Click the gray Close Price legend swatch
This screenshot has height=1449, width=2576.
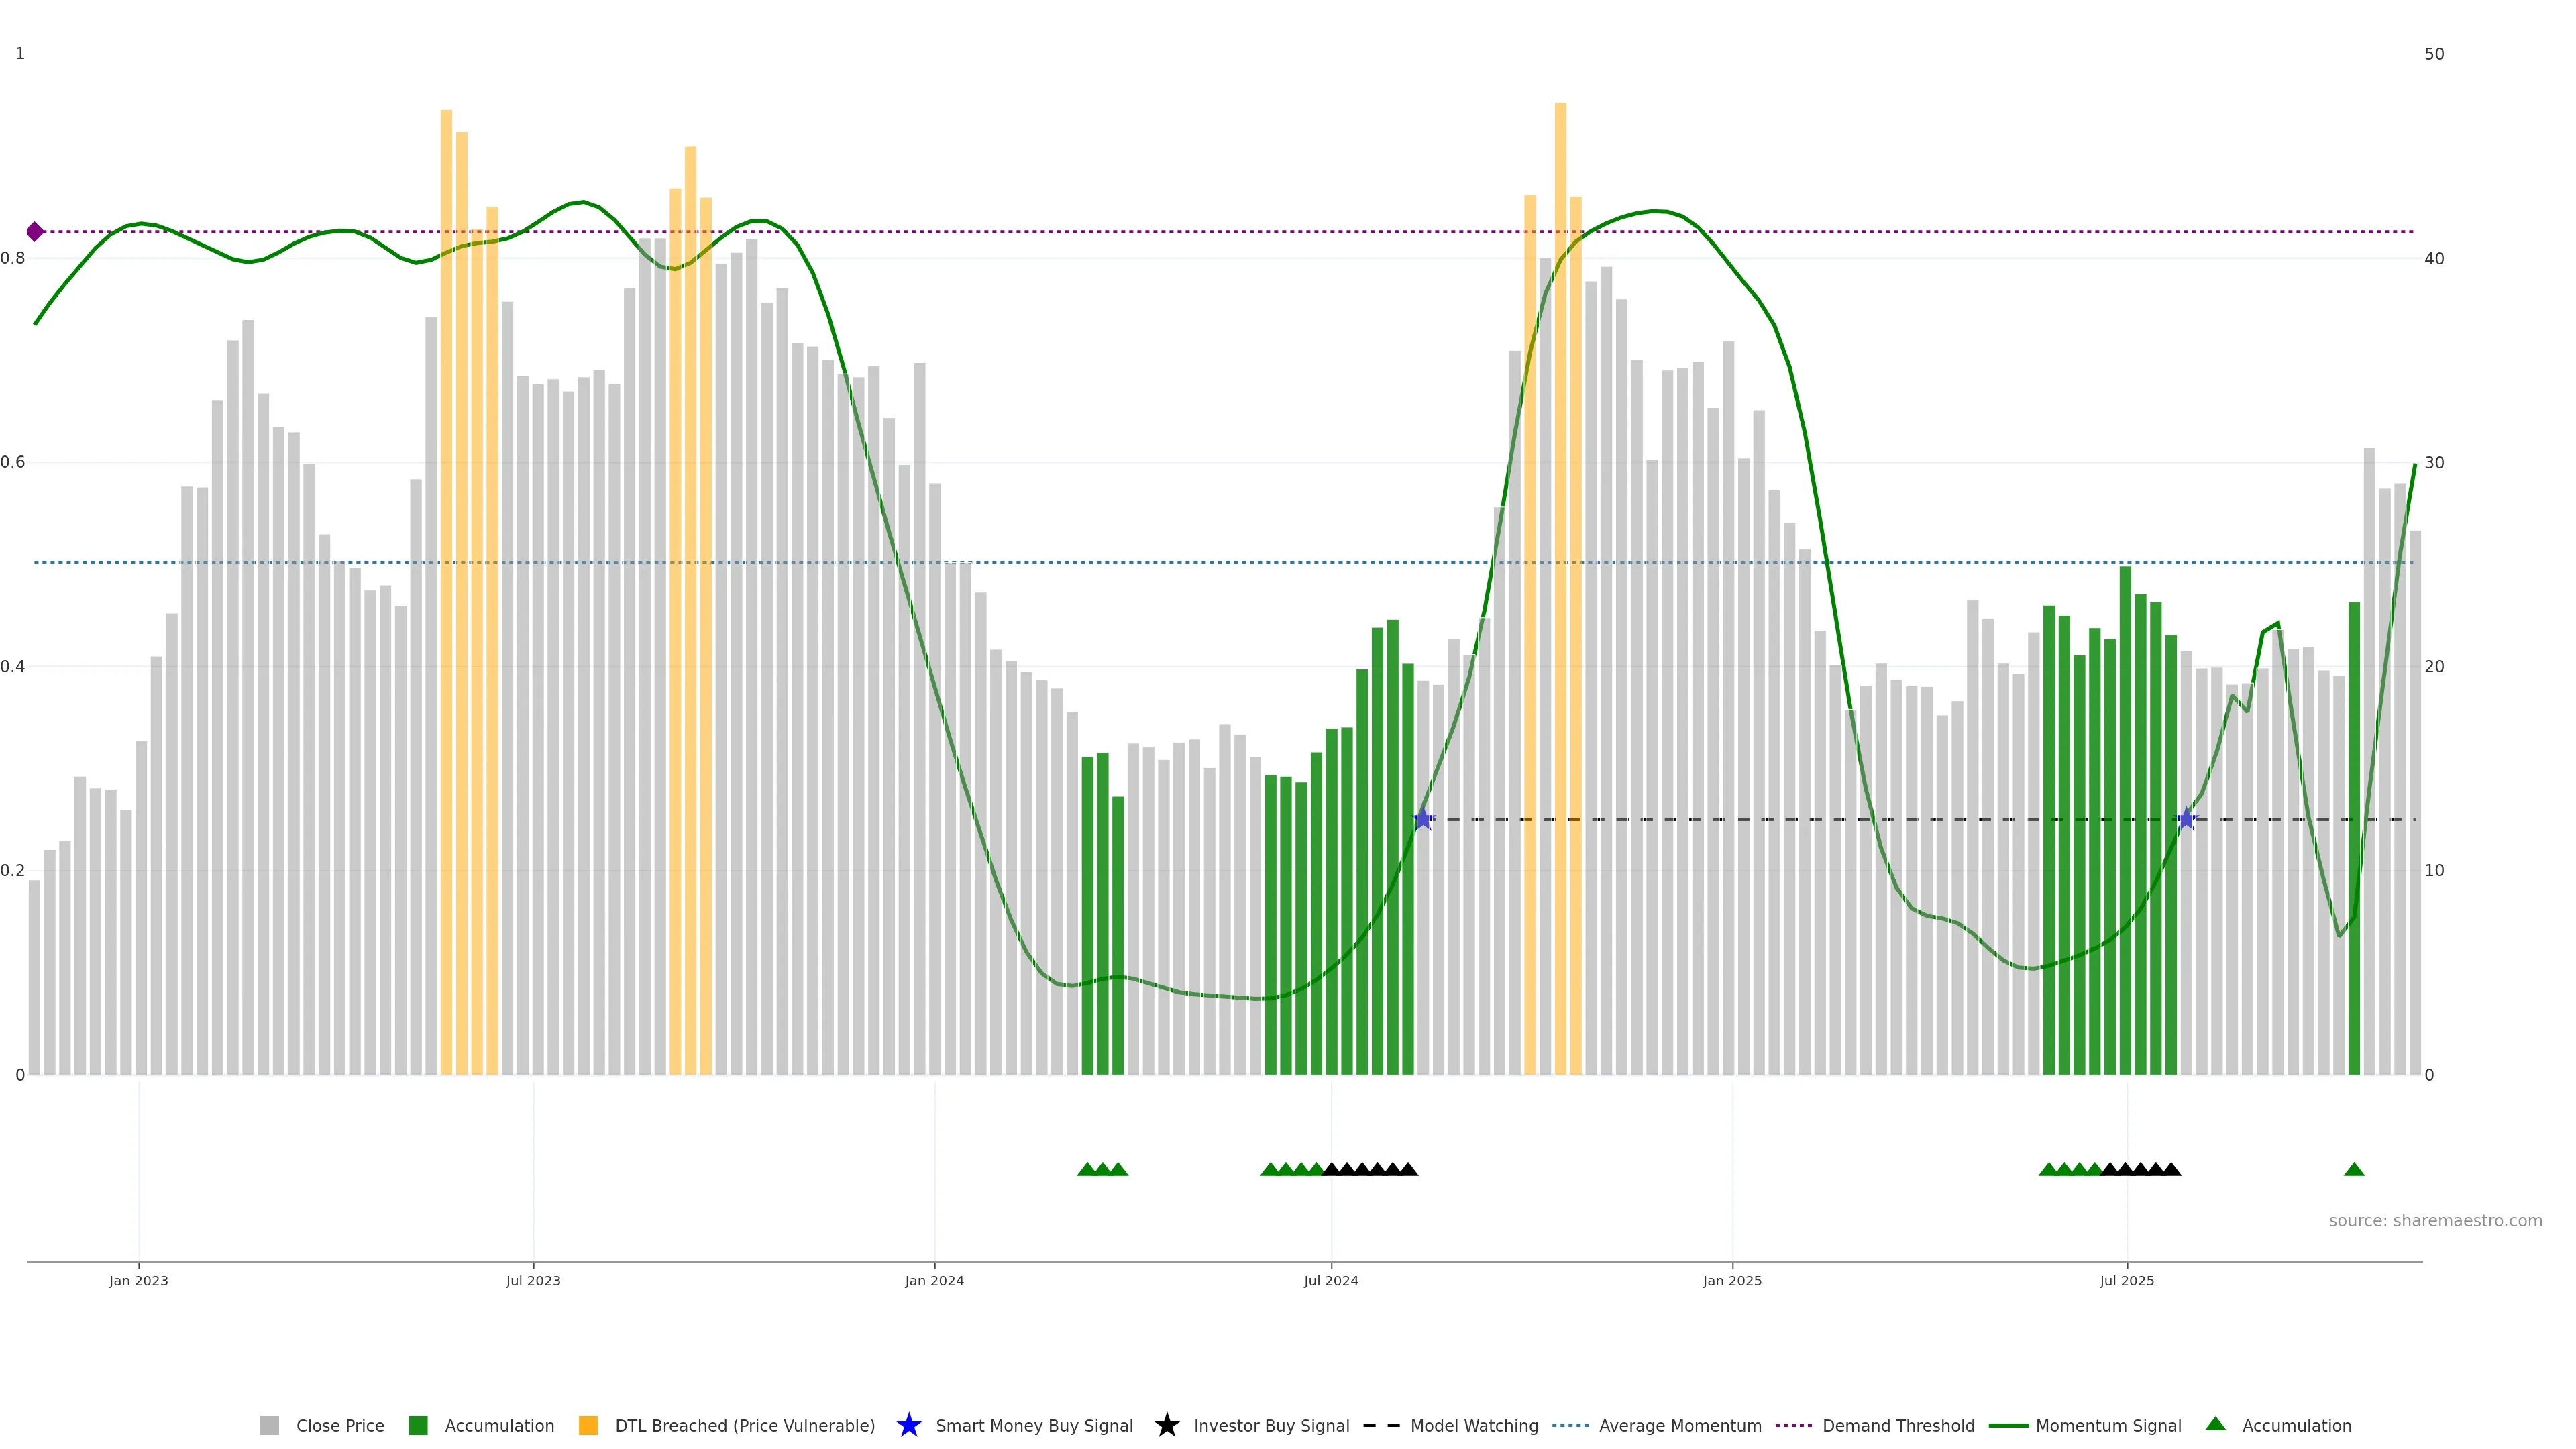click(x=269, y=1425)
